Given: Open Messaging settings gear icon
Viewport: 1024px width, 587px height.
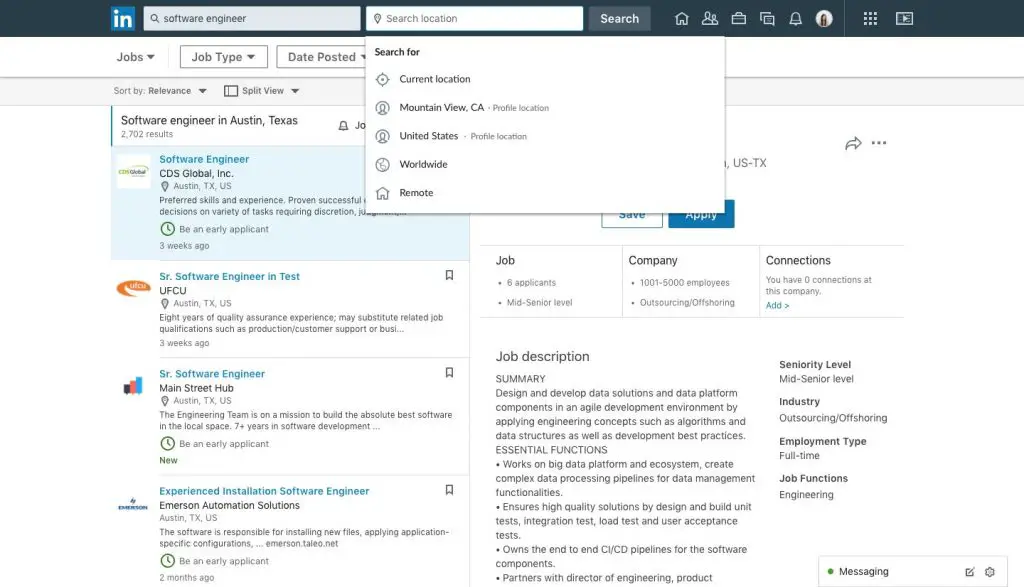Looking at the screenshot, I should [990, 572].
